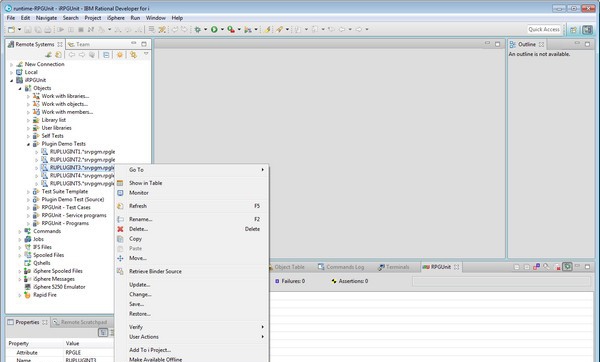Select RUPLUGINT5.*srvpgm.rpgle in tree
The width and height of the screenshot is (600, 362).
click(82, 184)
